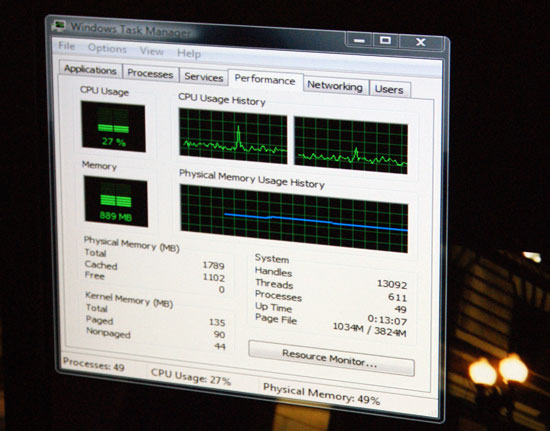Open the Help menu
The height and width of the screenshot is (431, 550).
click(x=189, y=53)
